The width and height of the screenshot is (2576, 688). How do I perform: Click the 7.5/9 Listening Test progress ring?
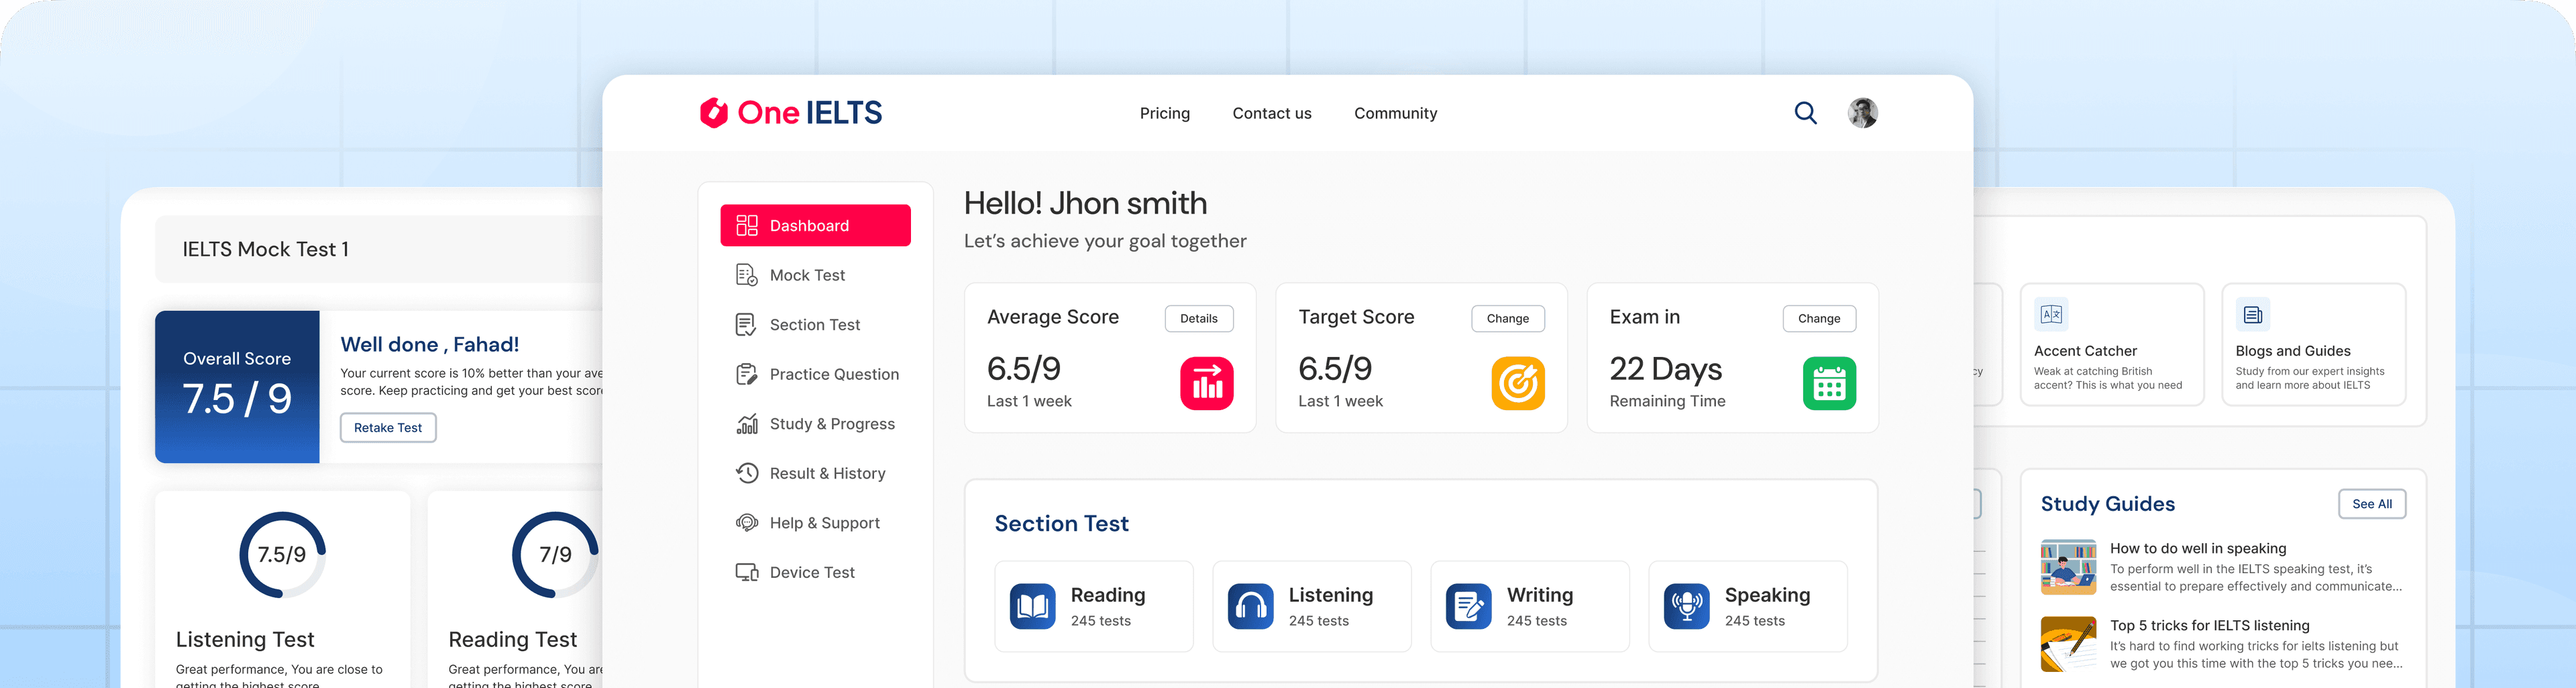click(x=282, y=555)
